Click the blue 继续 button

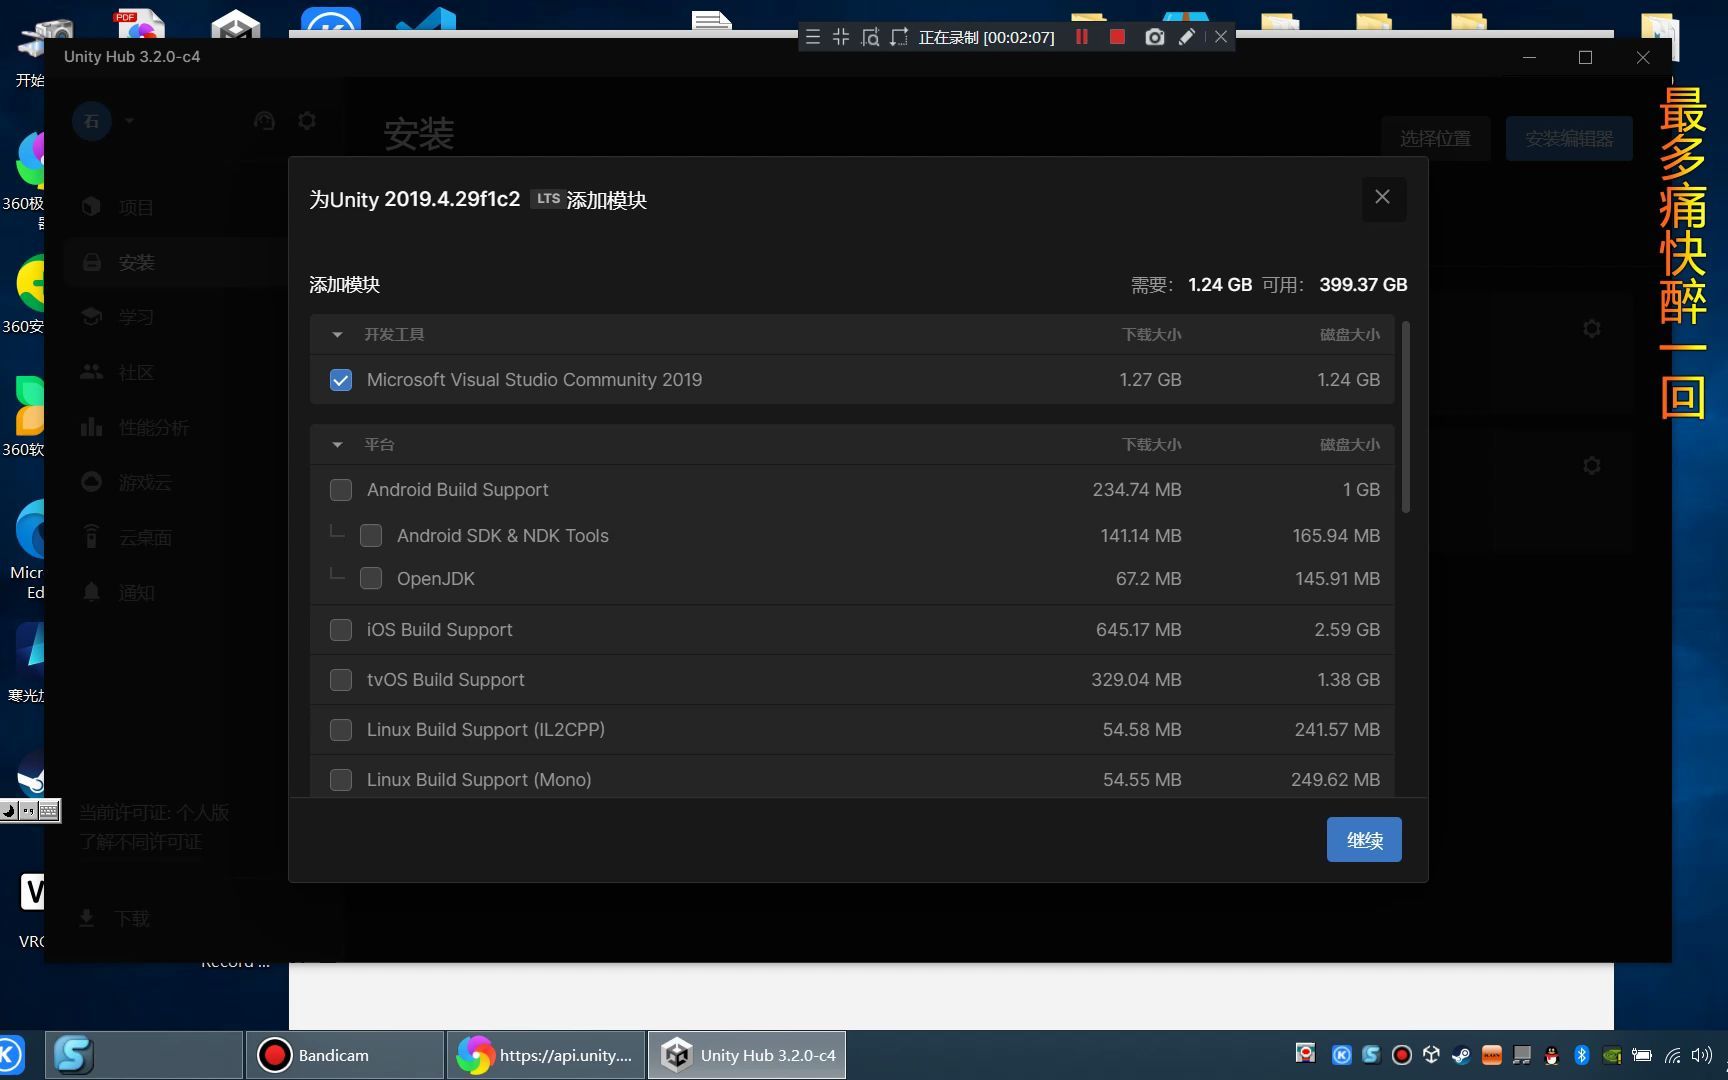pos(1364,840)
